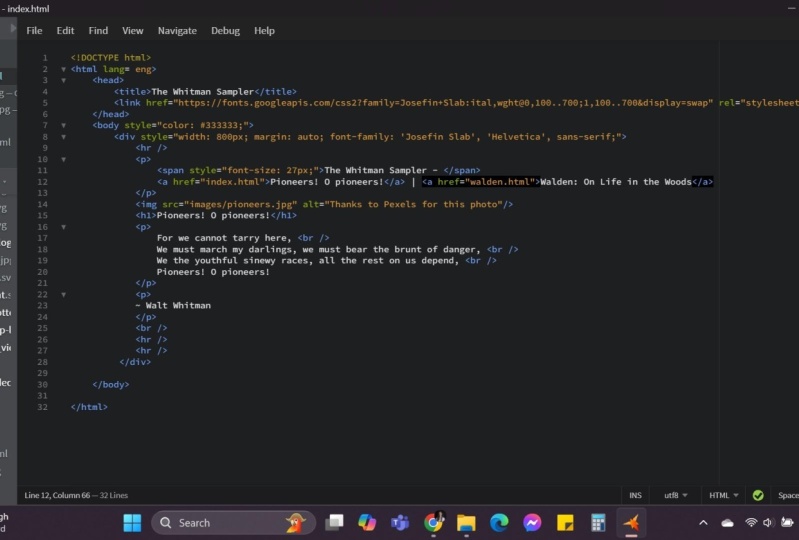Open Calculator from the taskbar
Image resolution: width=799 pixels, height=540 pixels.
[598, 523]
